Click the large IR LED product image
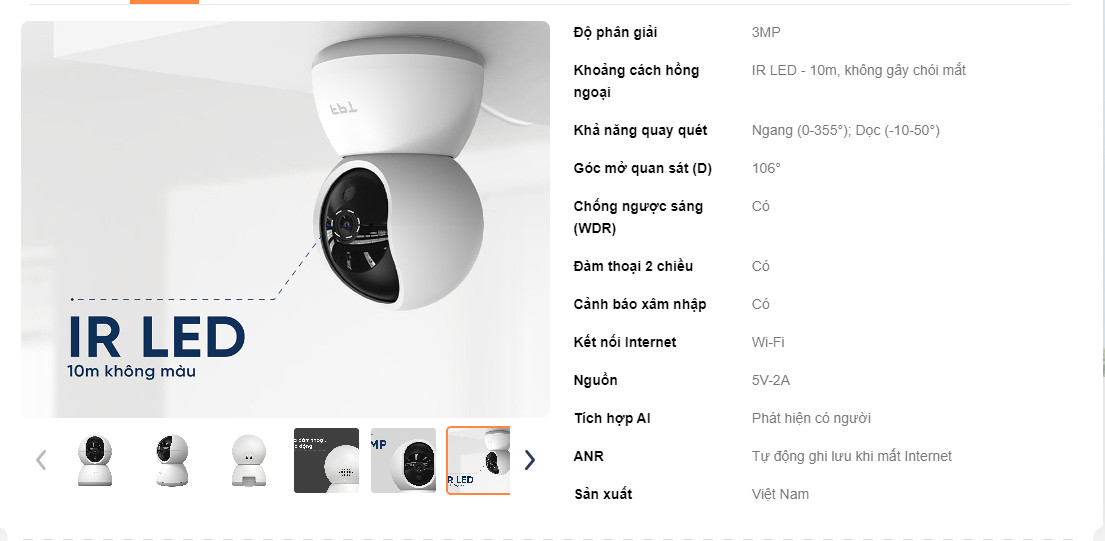Screen dimensions: 1105x541 point(285,219)
